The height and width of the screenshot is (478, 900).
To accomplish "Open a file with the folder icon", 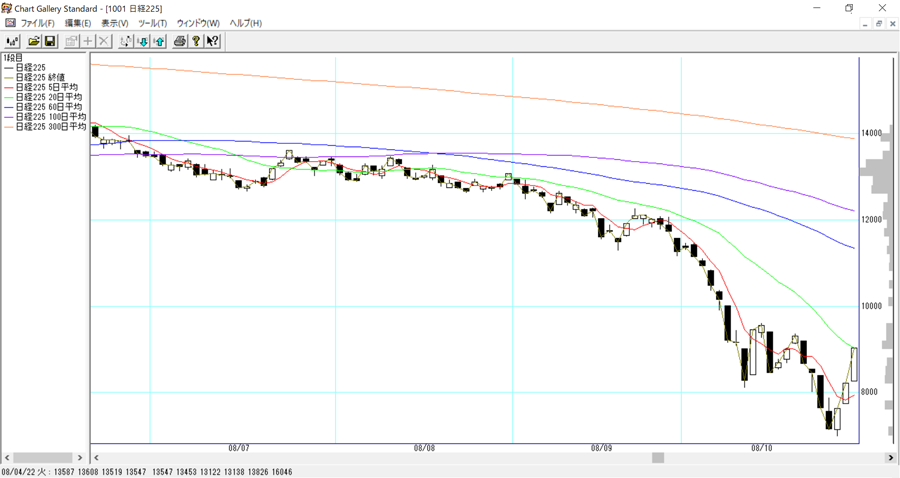I will click(x=34, y=41).
